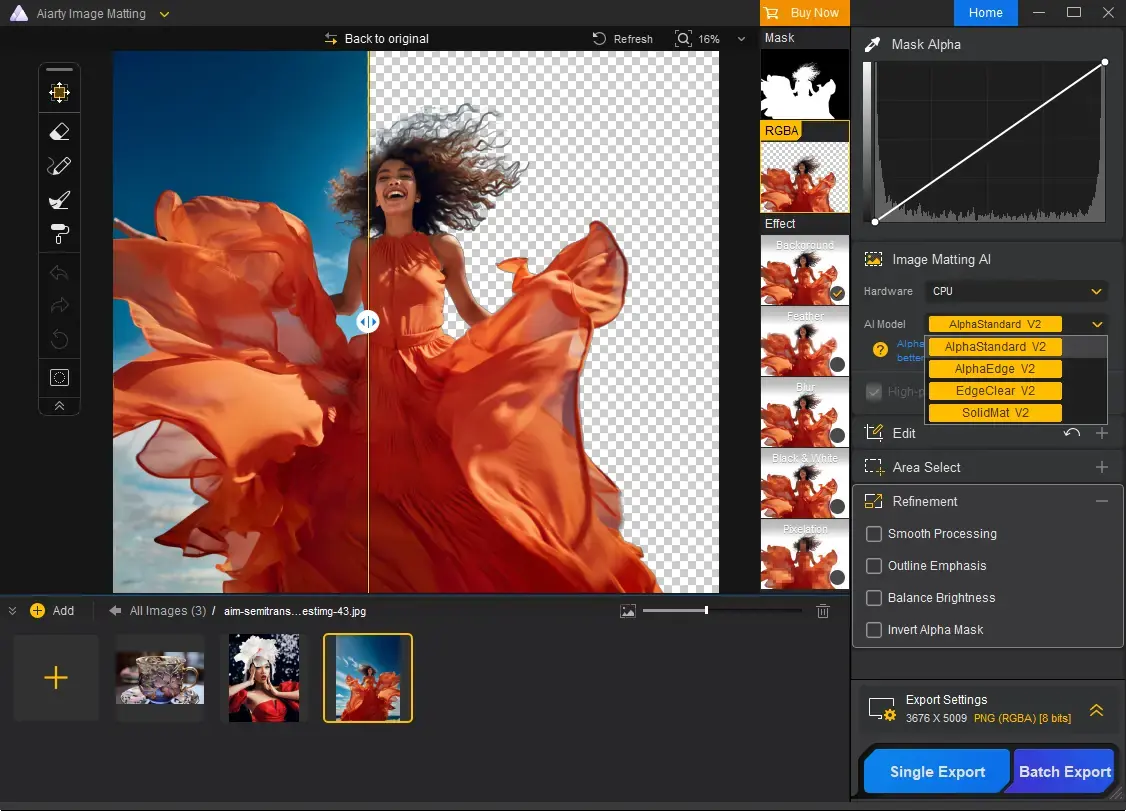
Task: Open the Aiarty Image Matting menu
Action: pyautogui.click(x=163, y=13)
